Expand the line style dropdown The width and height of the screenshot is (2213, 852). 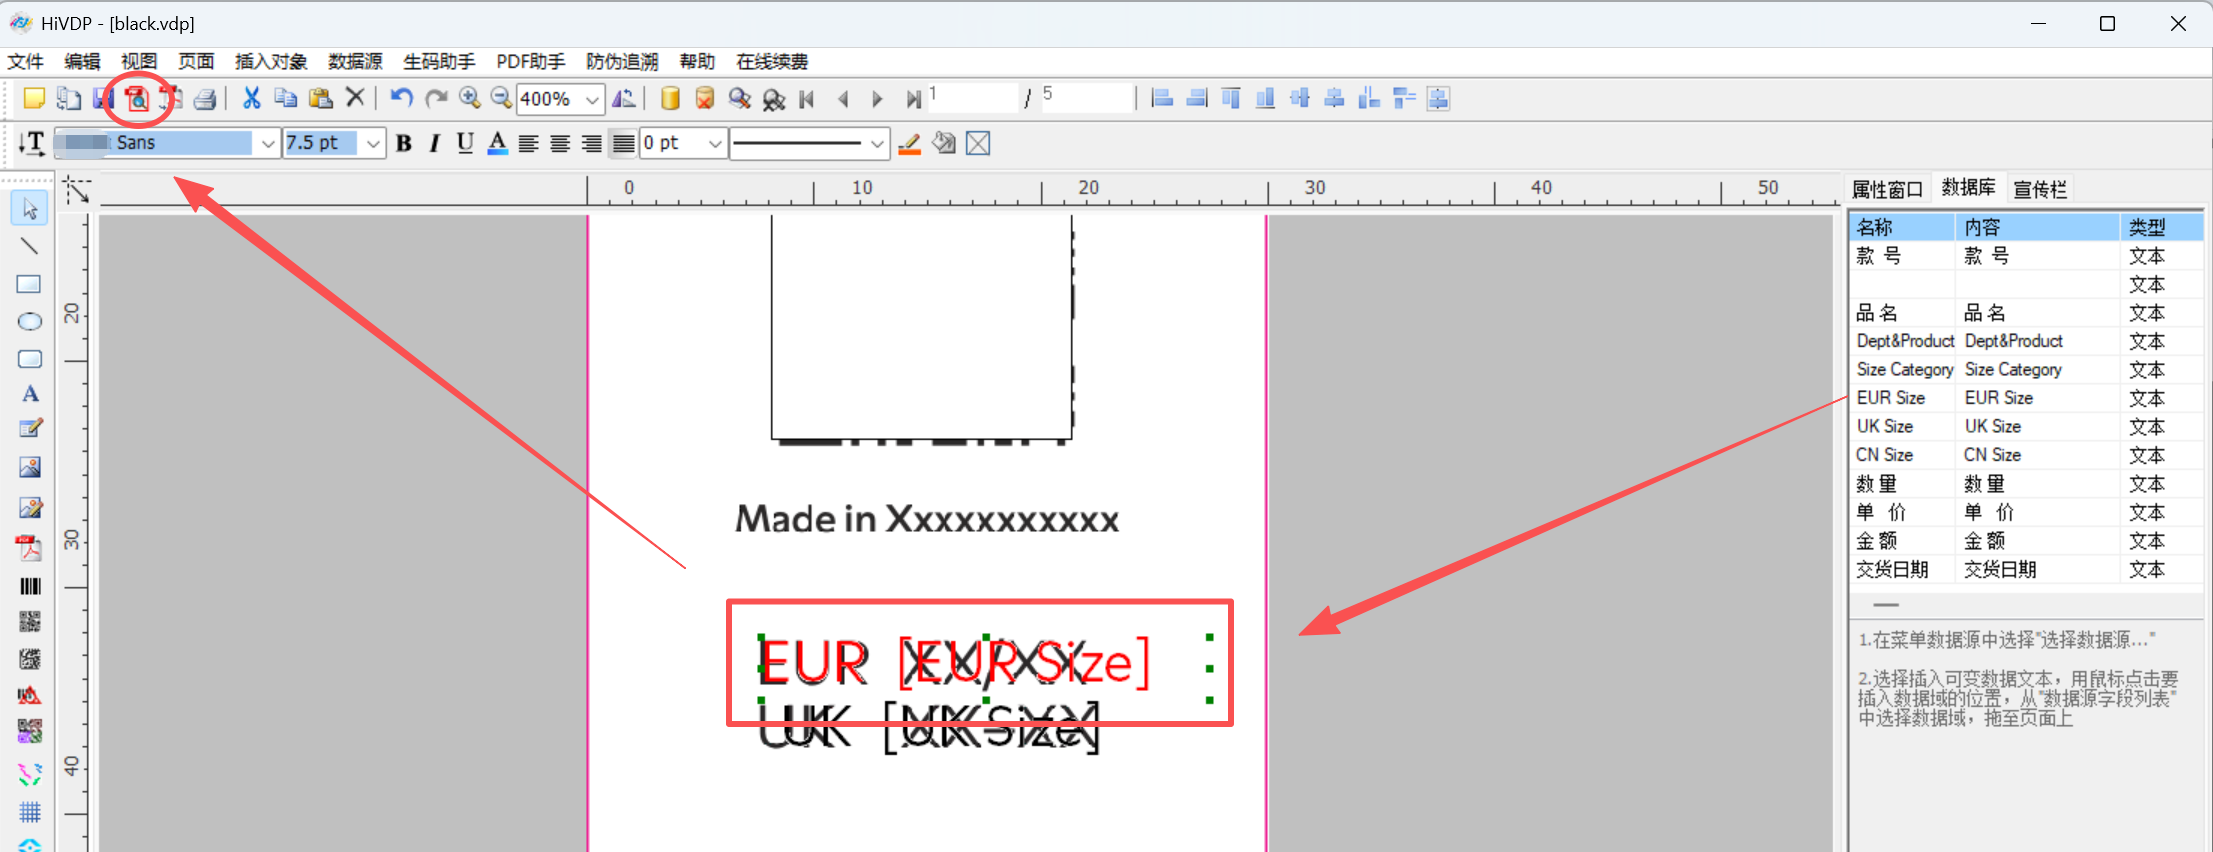coord(876,144)
